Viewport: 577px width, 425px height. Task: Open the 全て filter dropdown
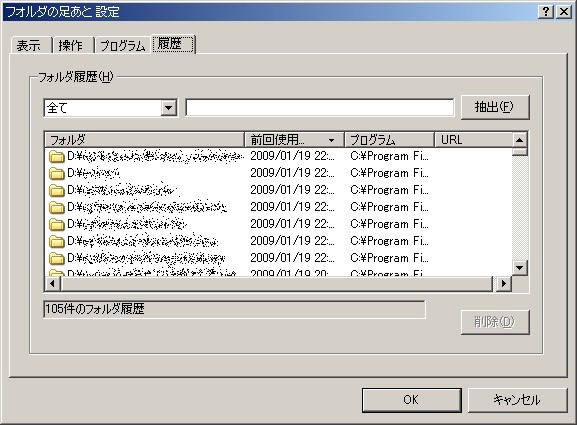pyautogui.click(x=169, y=108)
